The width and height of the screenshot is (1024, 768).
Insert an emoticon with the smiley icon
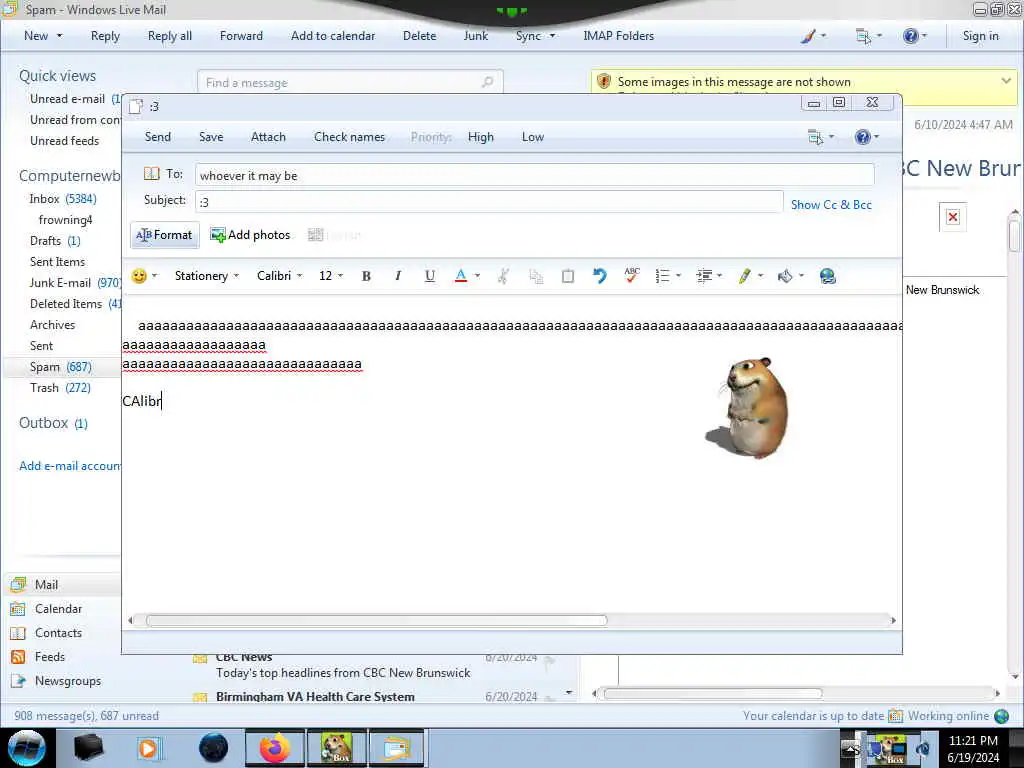(x=138, y=276)
